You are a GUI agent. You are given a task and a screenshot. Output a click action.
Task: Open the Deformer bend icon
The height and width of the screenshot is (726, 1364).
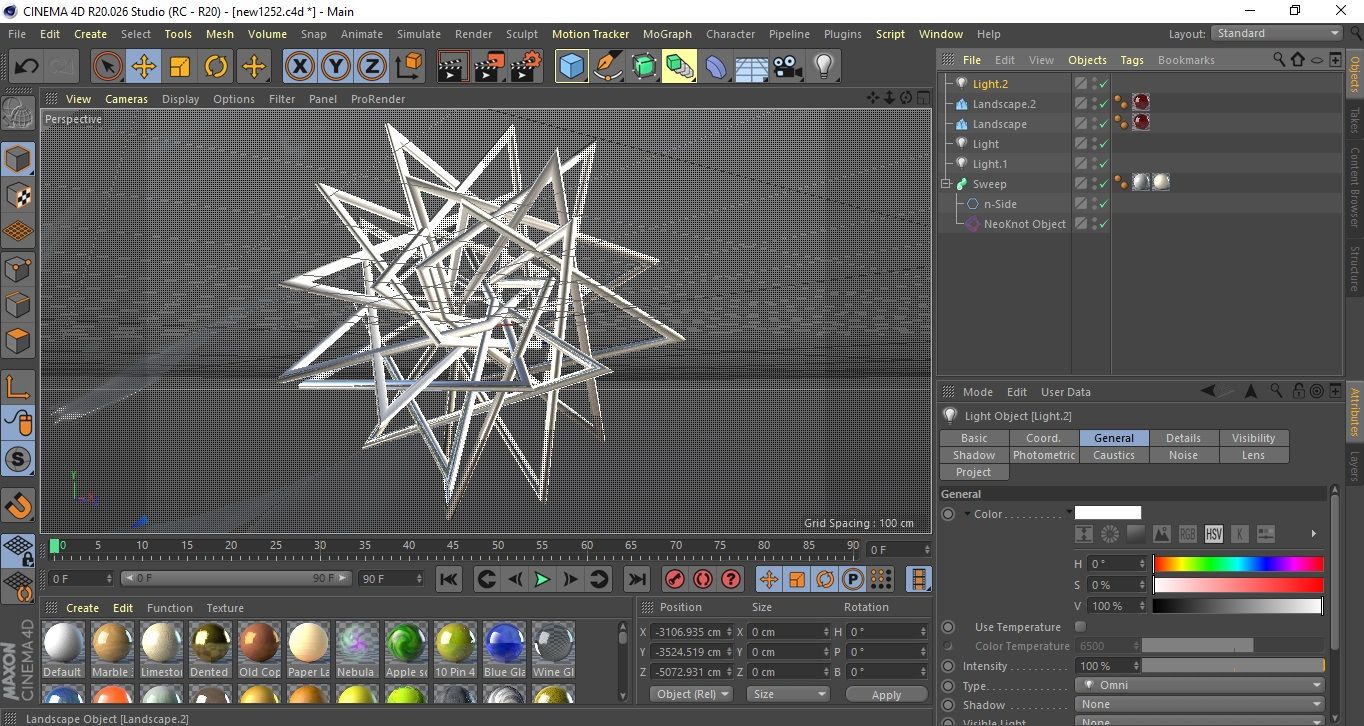click(x=716, y=67)
